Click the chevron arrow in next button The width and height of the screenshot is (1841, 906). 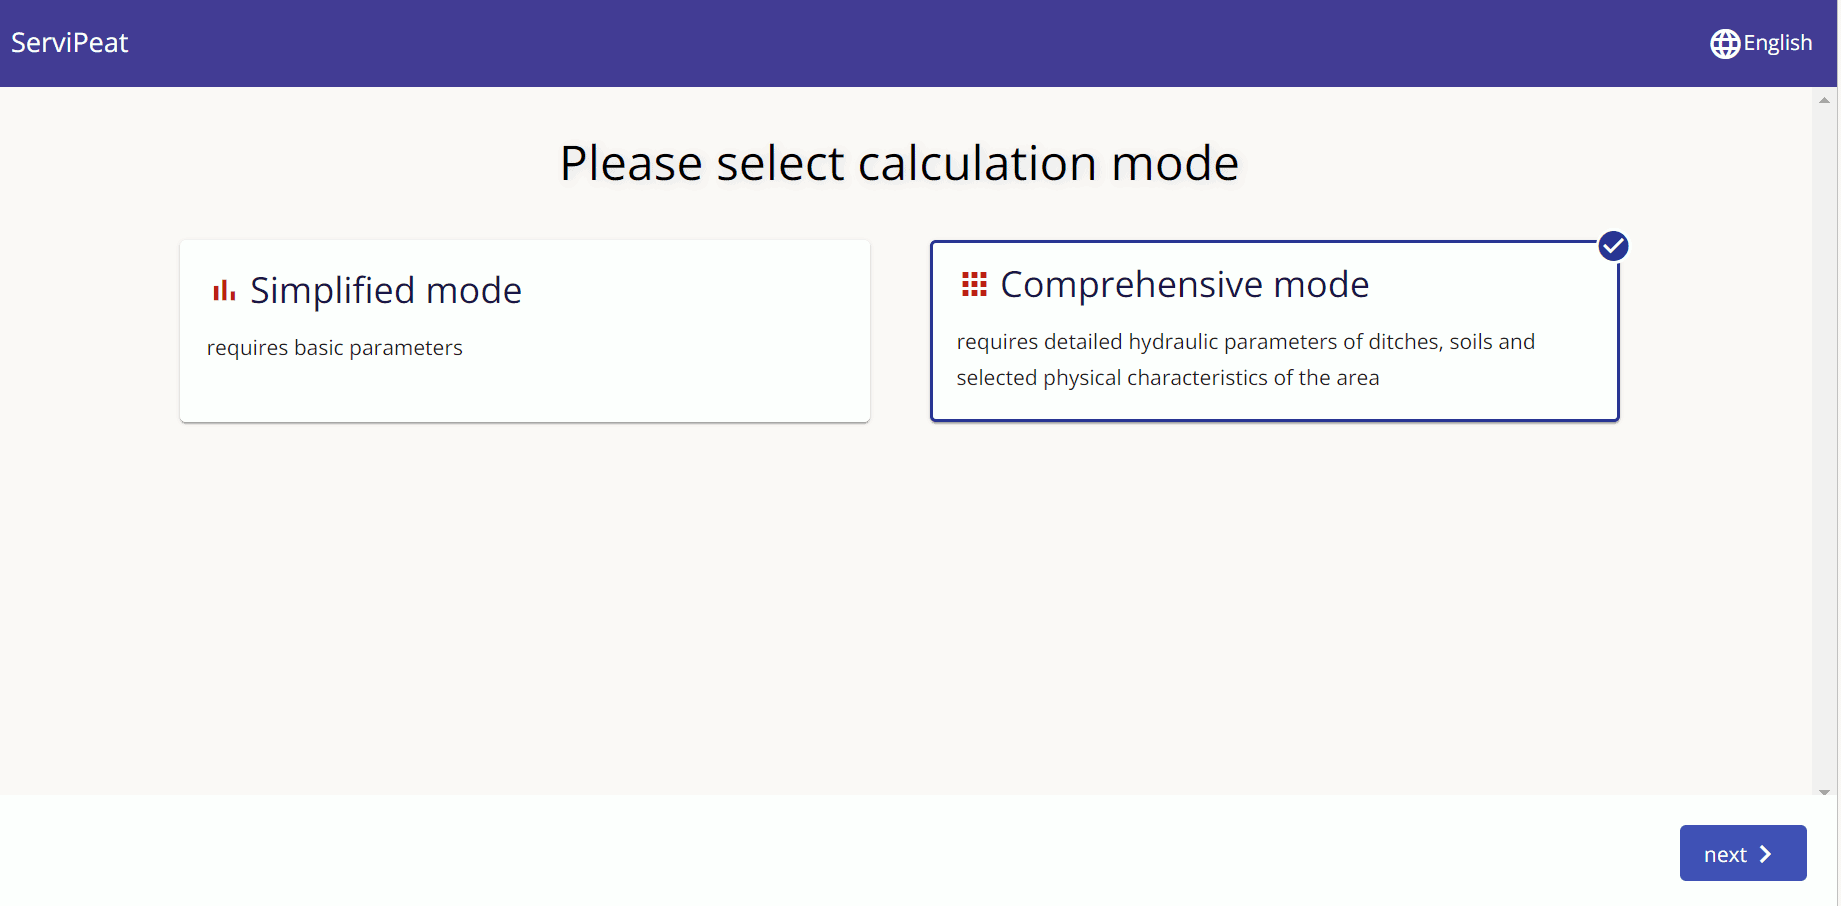point(1766,854)
